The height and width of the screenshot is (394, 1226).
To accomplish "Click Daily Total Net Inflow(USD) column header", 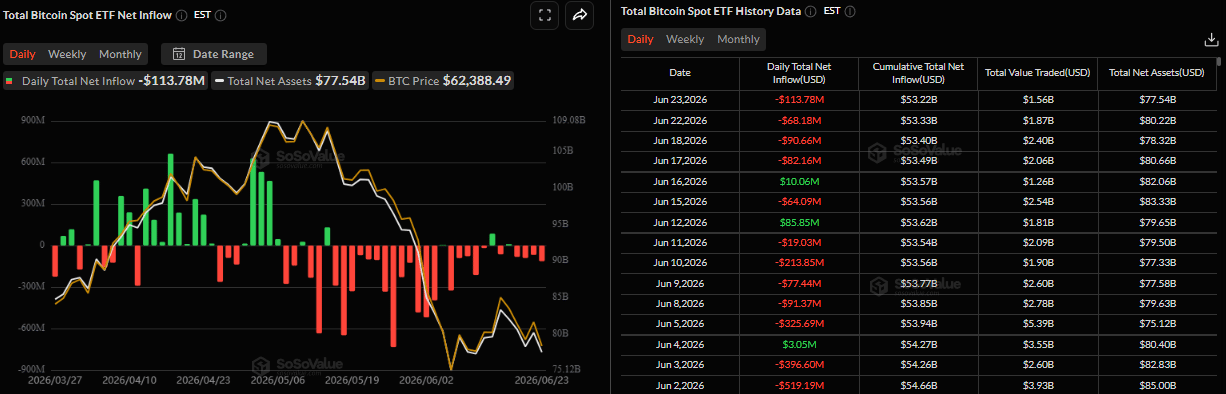I will coord(798,73).
